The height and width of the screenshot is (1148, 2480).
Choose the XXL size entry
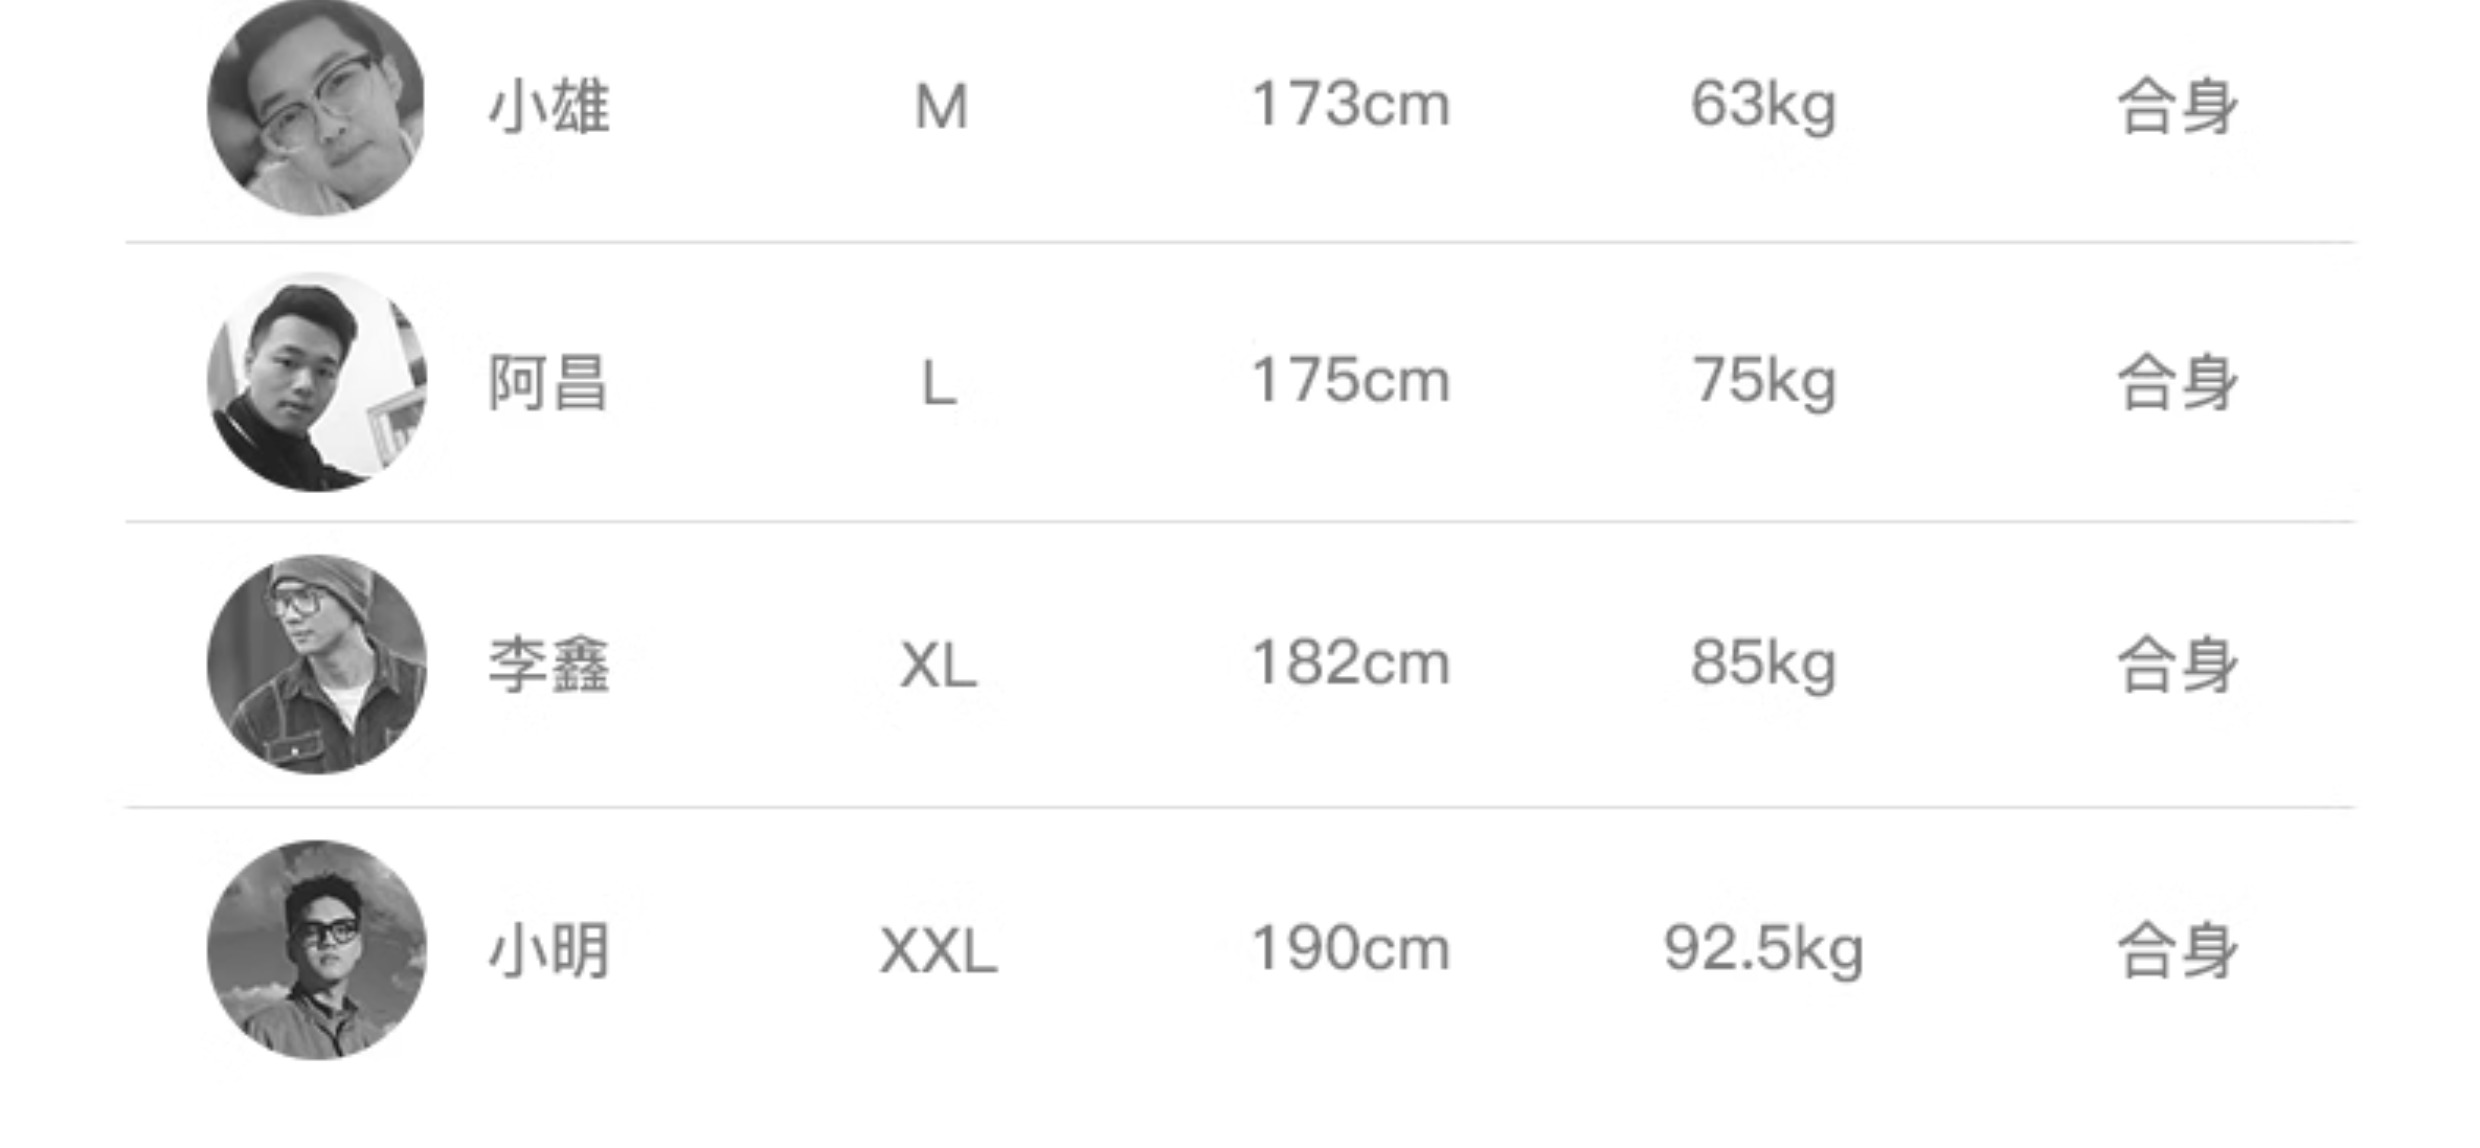point(938,949)
